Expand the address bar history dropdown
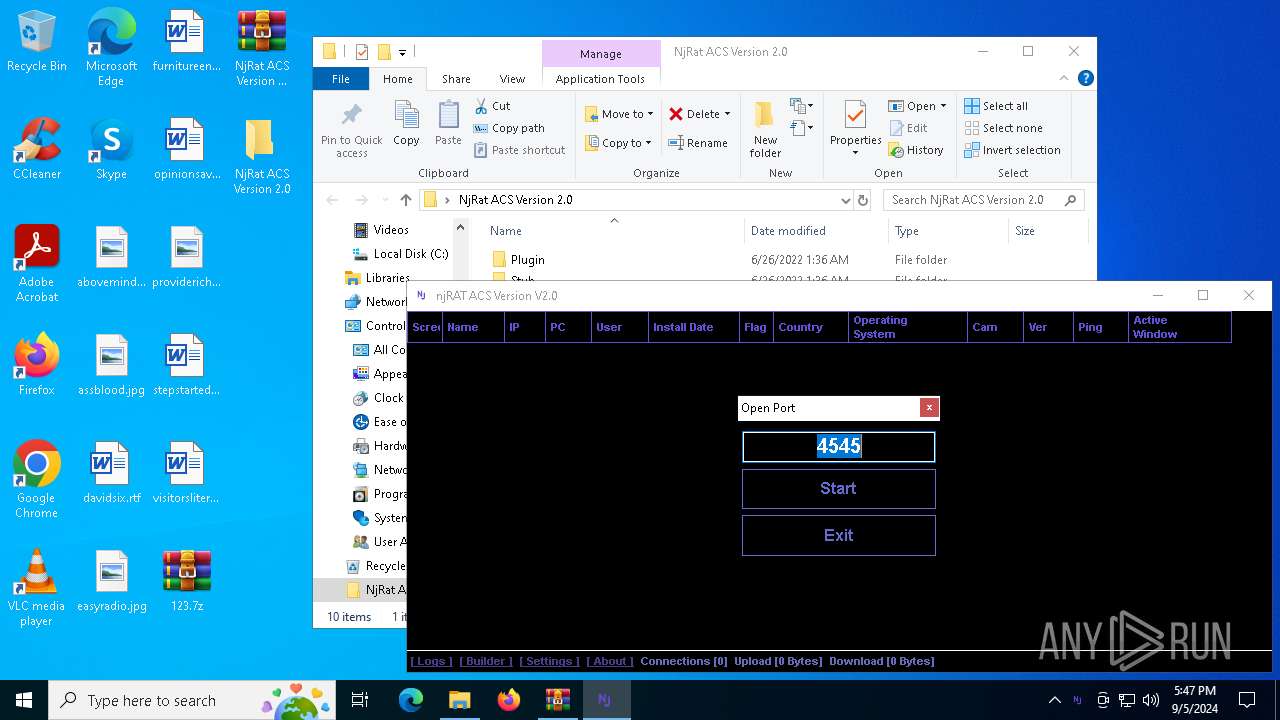 click(x=846, y=200)
